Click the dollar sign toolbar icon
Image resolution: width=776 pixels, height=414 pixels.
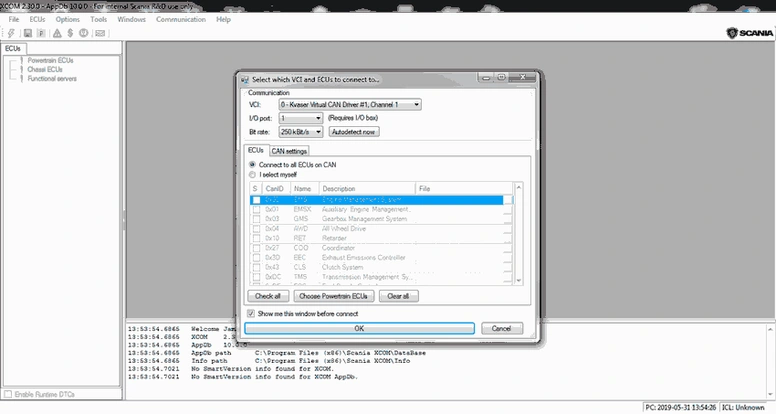70,33
